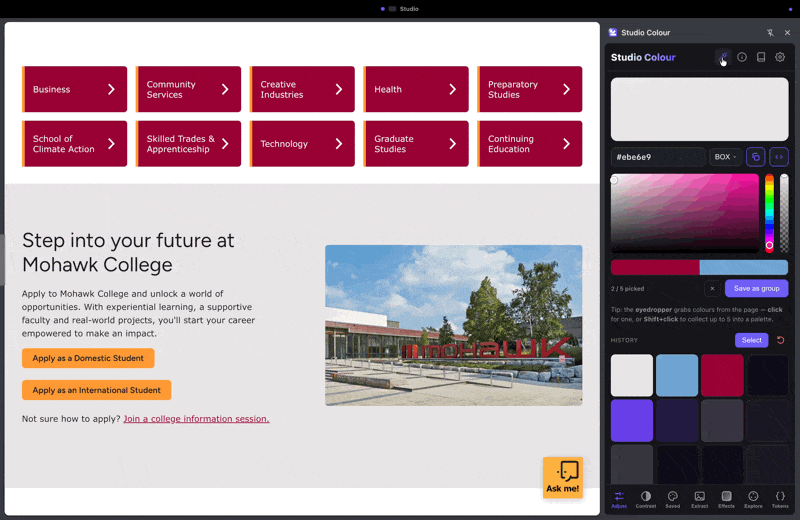This screenshot has height=520, width=800.
Task: Click inside the saturation gradient picker
Action: point(685,213)
